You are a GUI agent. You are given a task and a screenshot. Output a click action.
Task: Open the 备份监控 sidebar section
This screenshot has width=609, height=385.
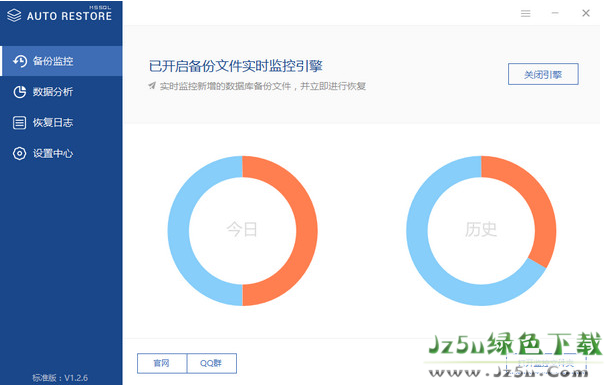(x=61, y=61)
